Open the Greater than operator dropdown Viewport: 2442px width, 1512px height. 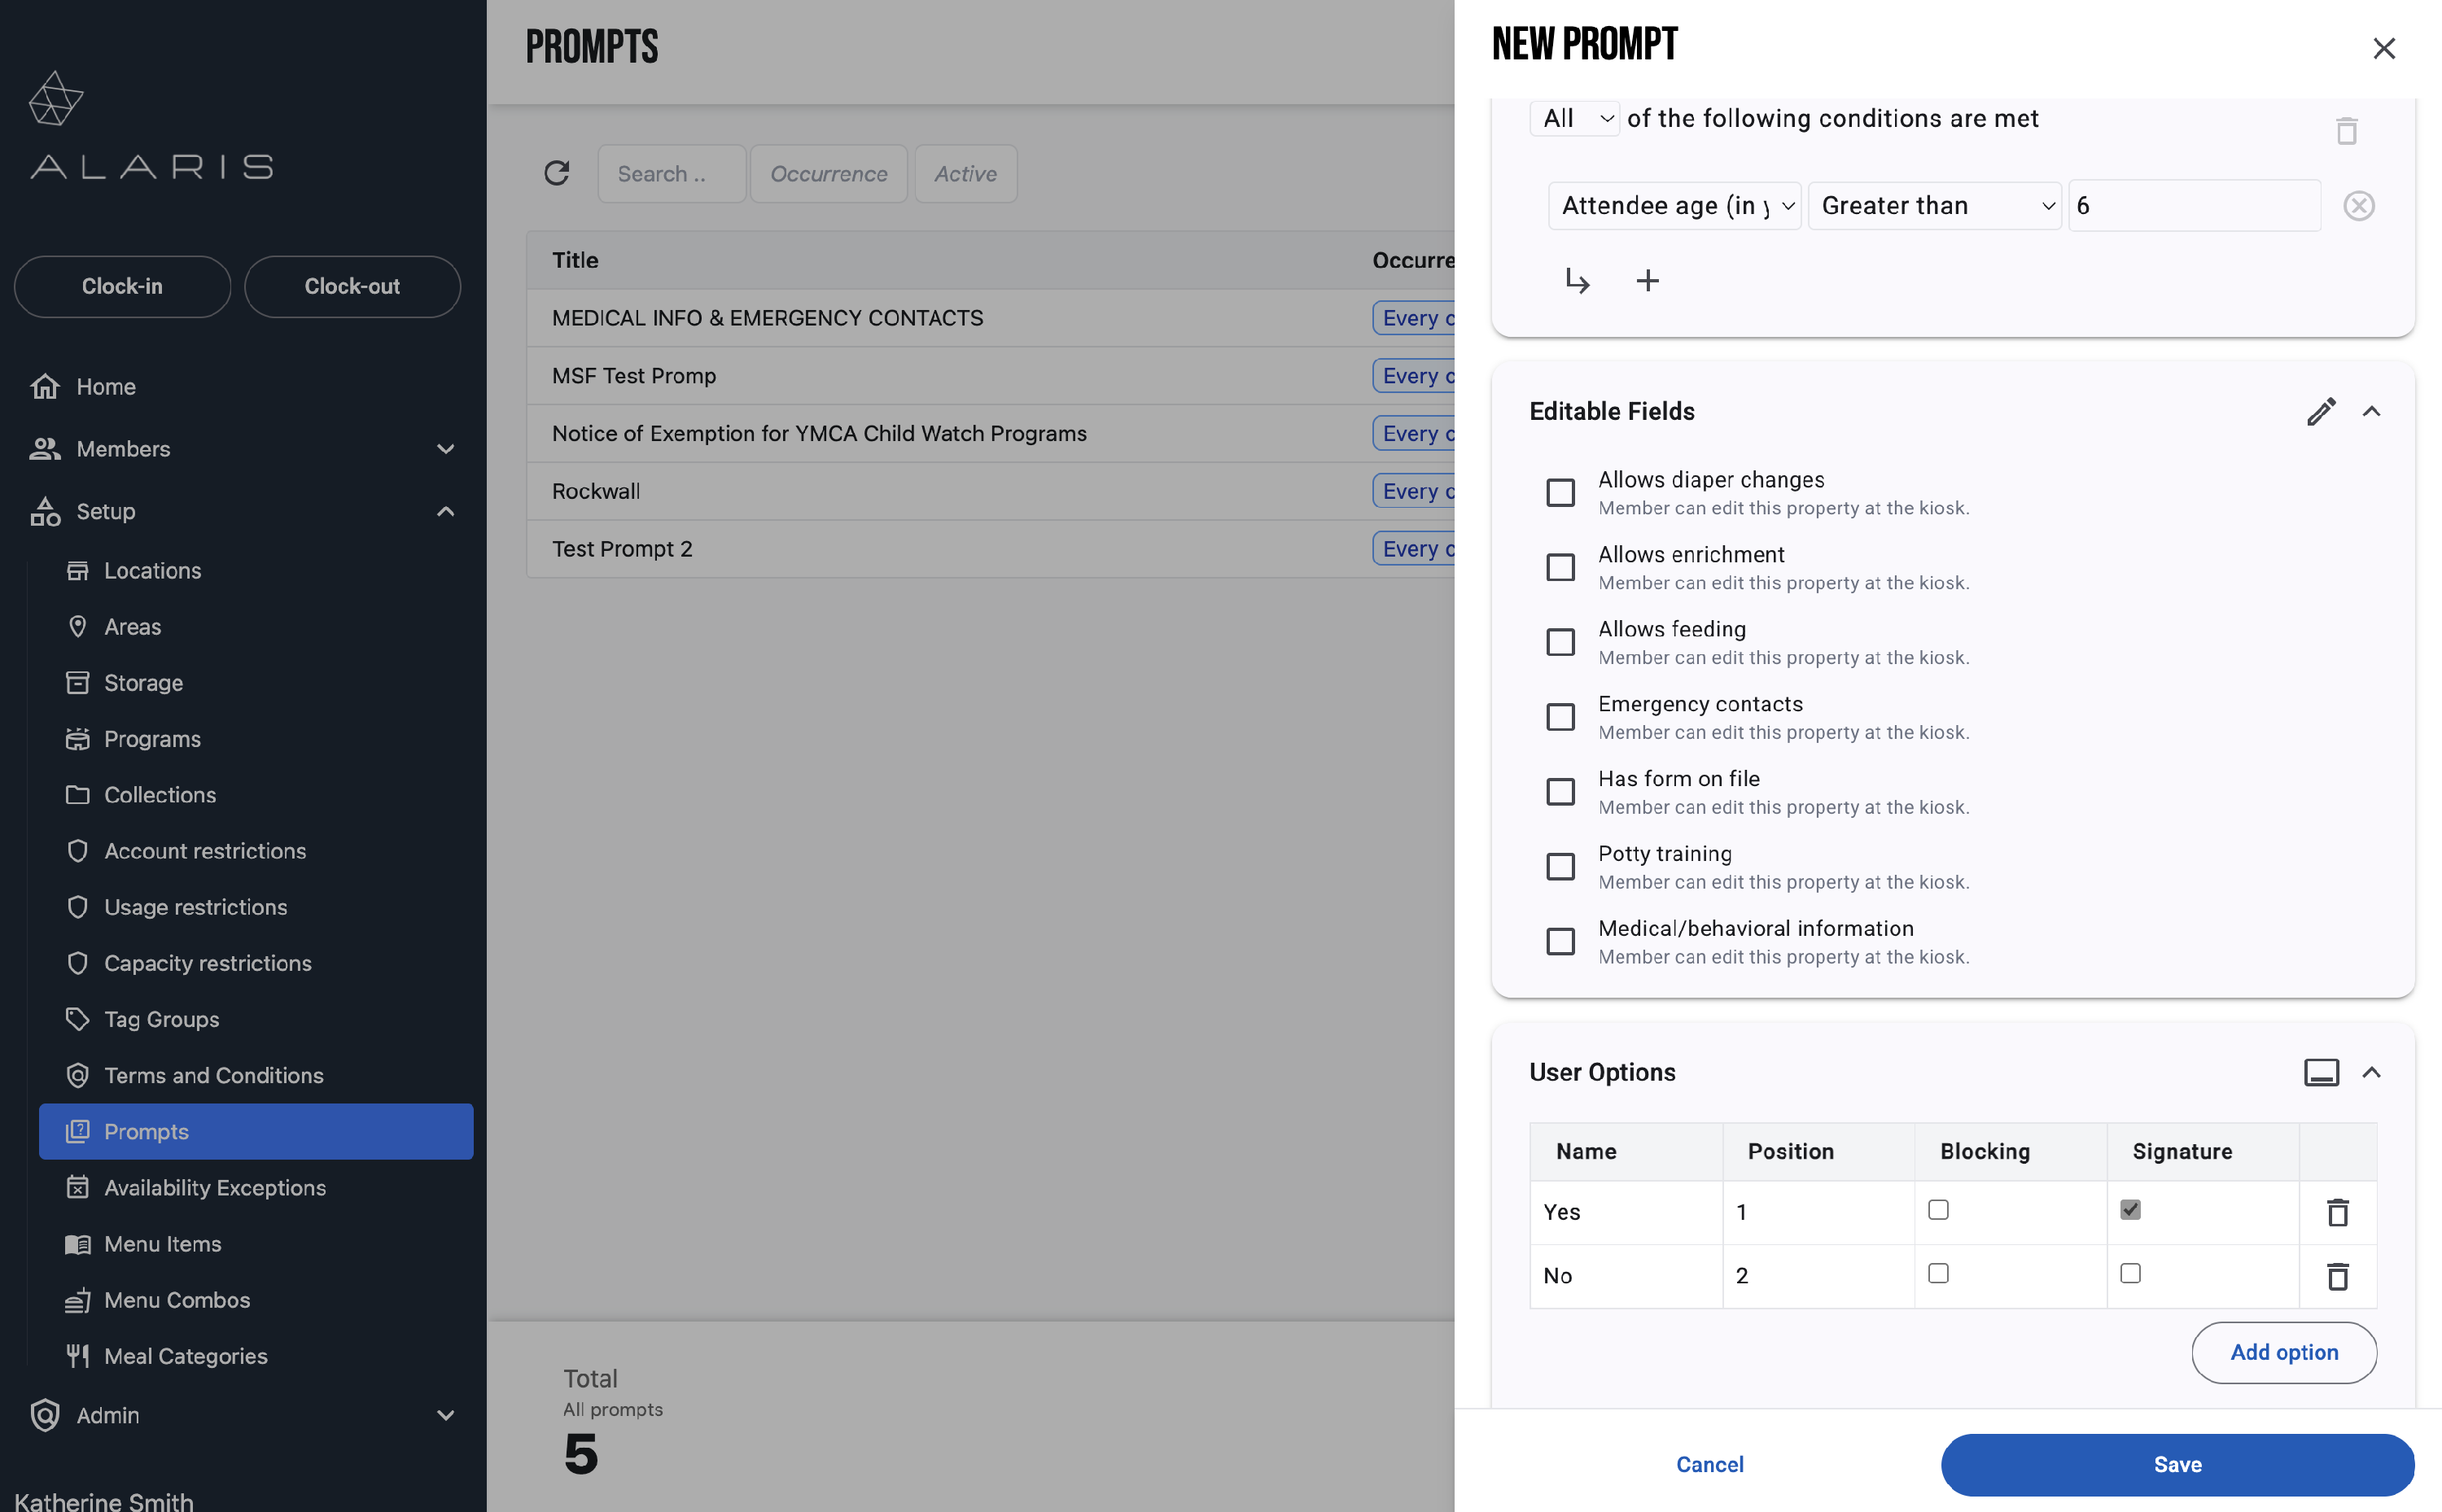(1934, 205)
